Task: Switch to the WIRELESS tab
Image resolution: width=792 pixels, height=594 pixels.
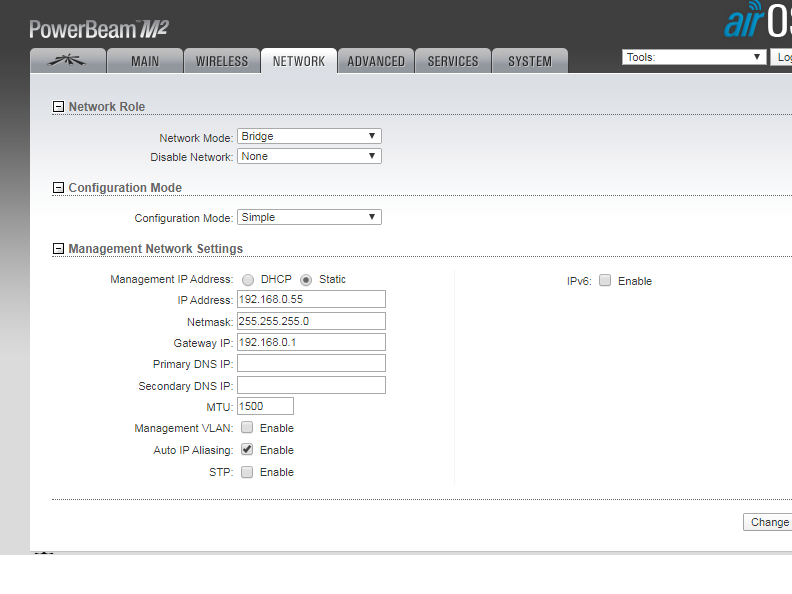Action: (x=222, y=61)
